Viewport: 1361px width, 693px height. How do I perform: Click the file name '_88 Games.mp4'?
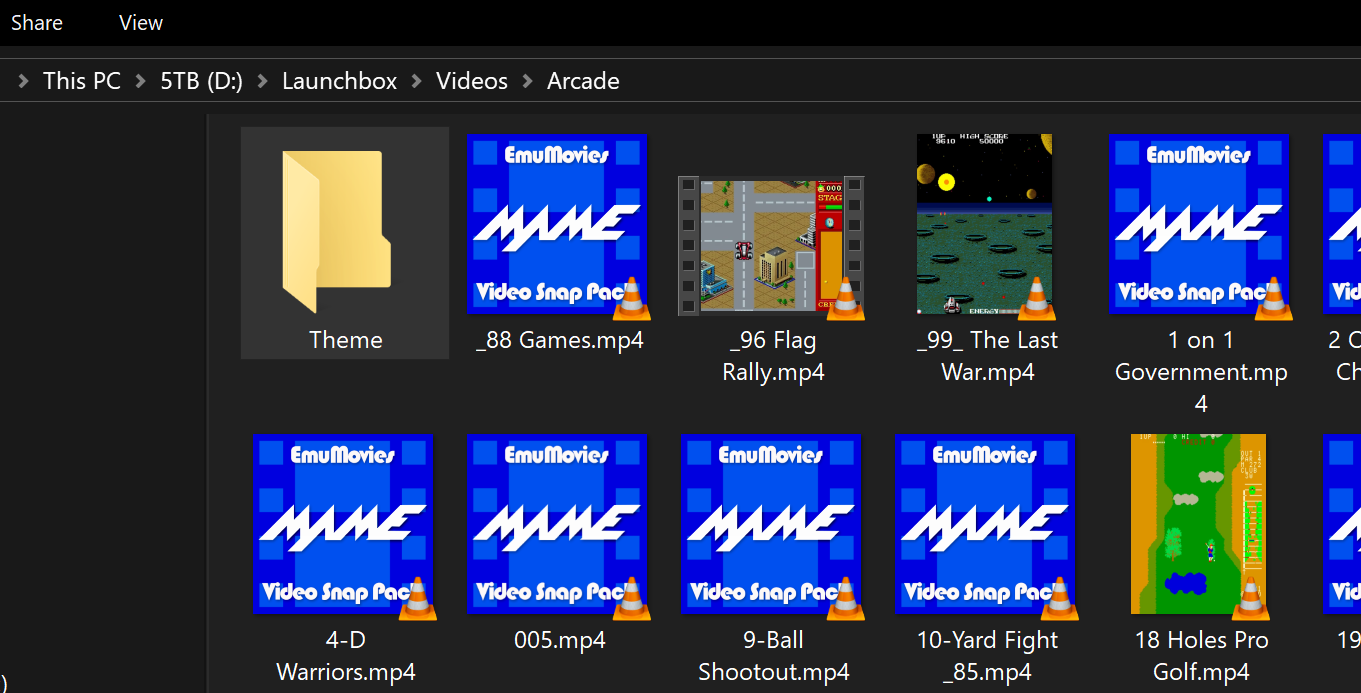[x=559, y=340]
